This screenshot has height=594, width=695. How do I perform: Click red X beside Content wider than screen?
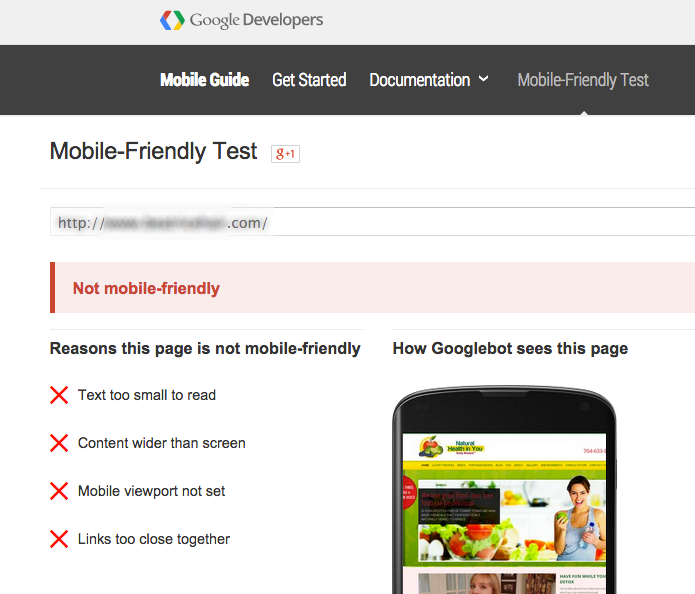coord(59,443)
